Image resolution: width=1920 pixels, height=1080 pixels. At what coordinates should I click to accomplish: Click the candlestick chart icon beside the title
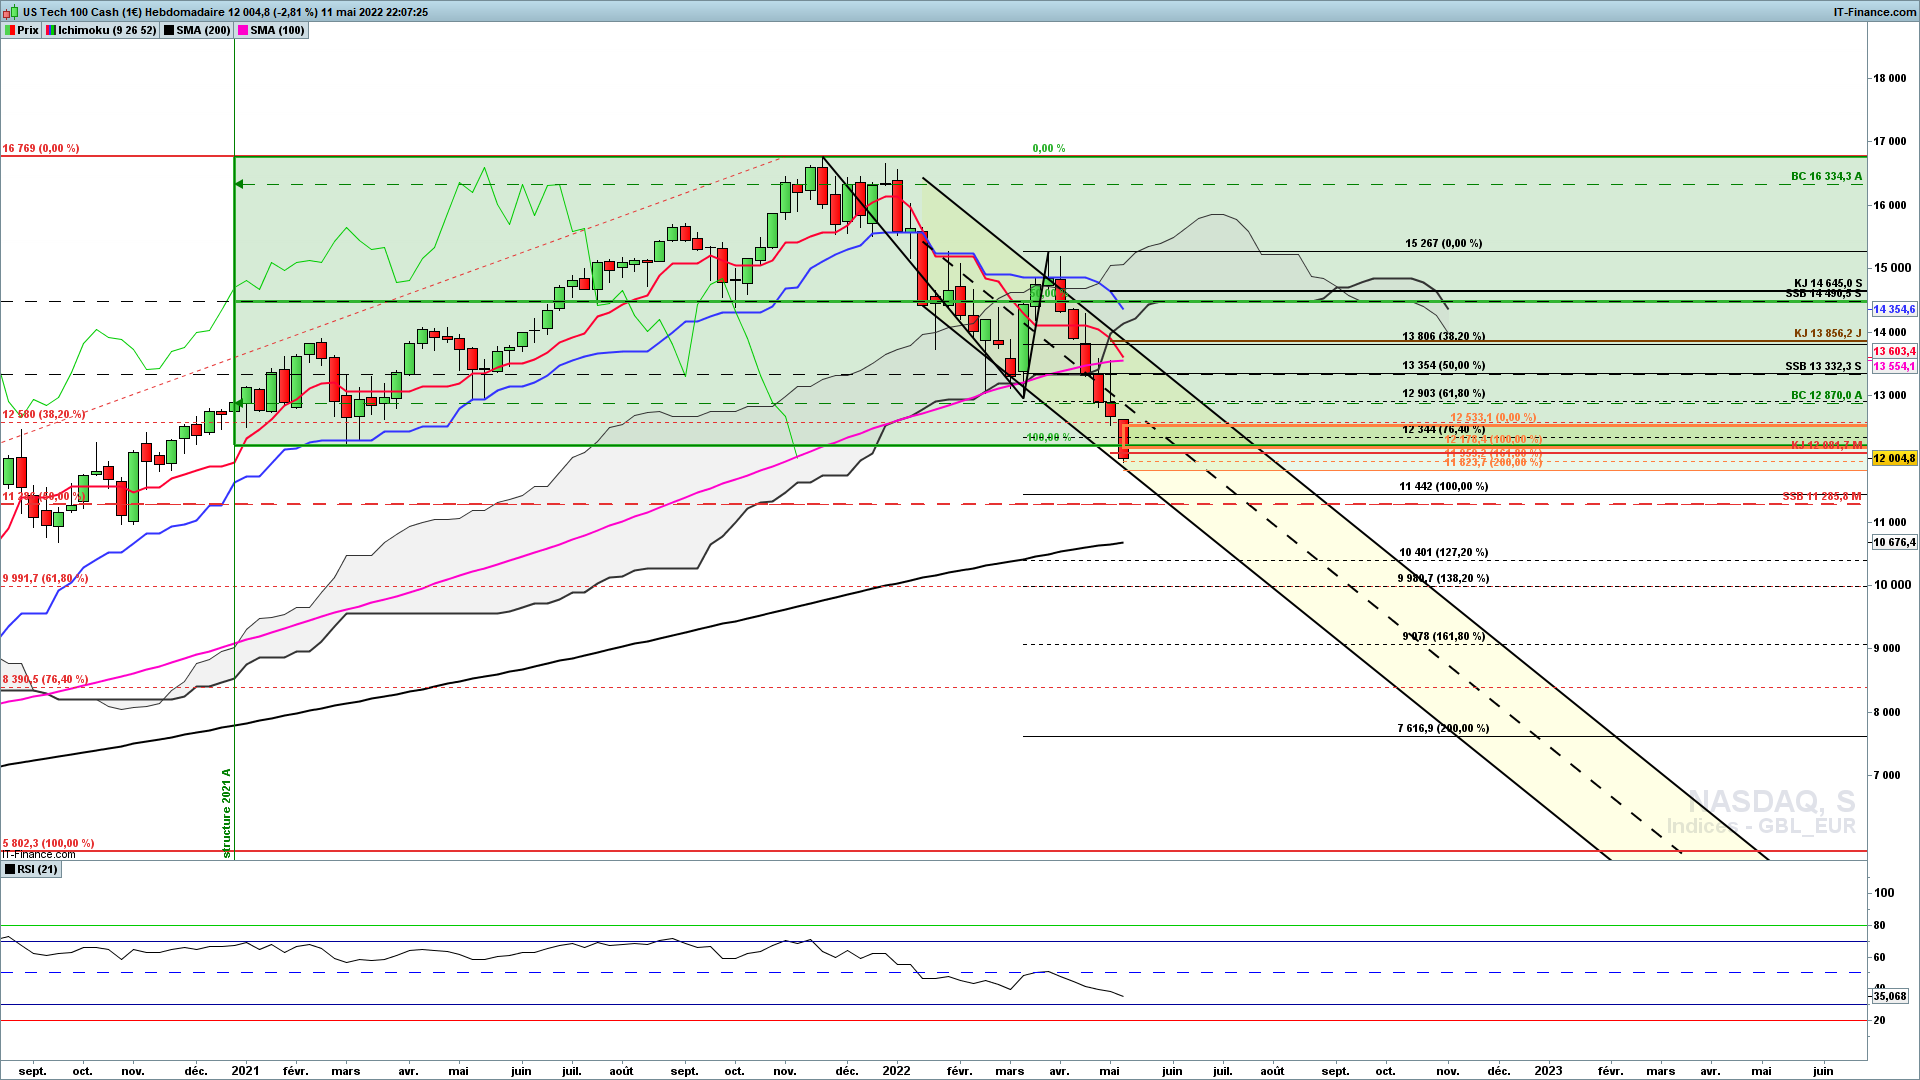tap(11, 12)
